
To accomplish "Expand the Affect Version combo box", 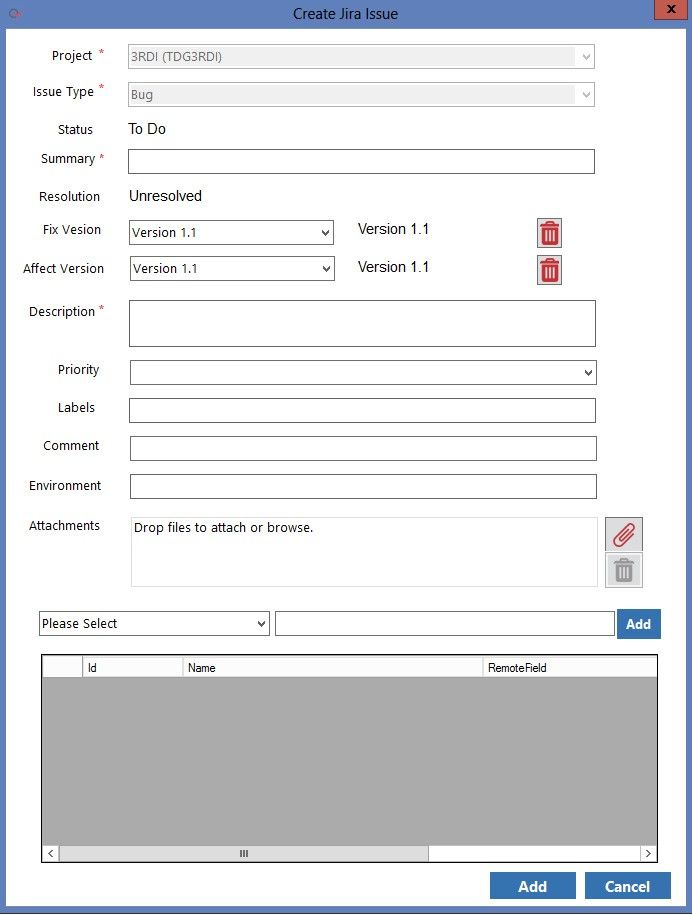I will pyautogui.click(x=232, y=268).
